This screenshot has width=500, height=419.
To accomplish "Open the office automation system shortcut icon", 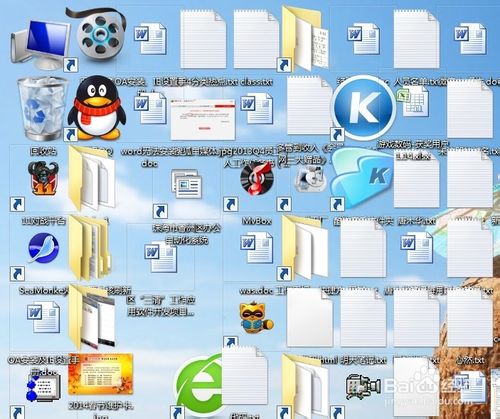I will click(x=187, y=183).
